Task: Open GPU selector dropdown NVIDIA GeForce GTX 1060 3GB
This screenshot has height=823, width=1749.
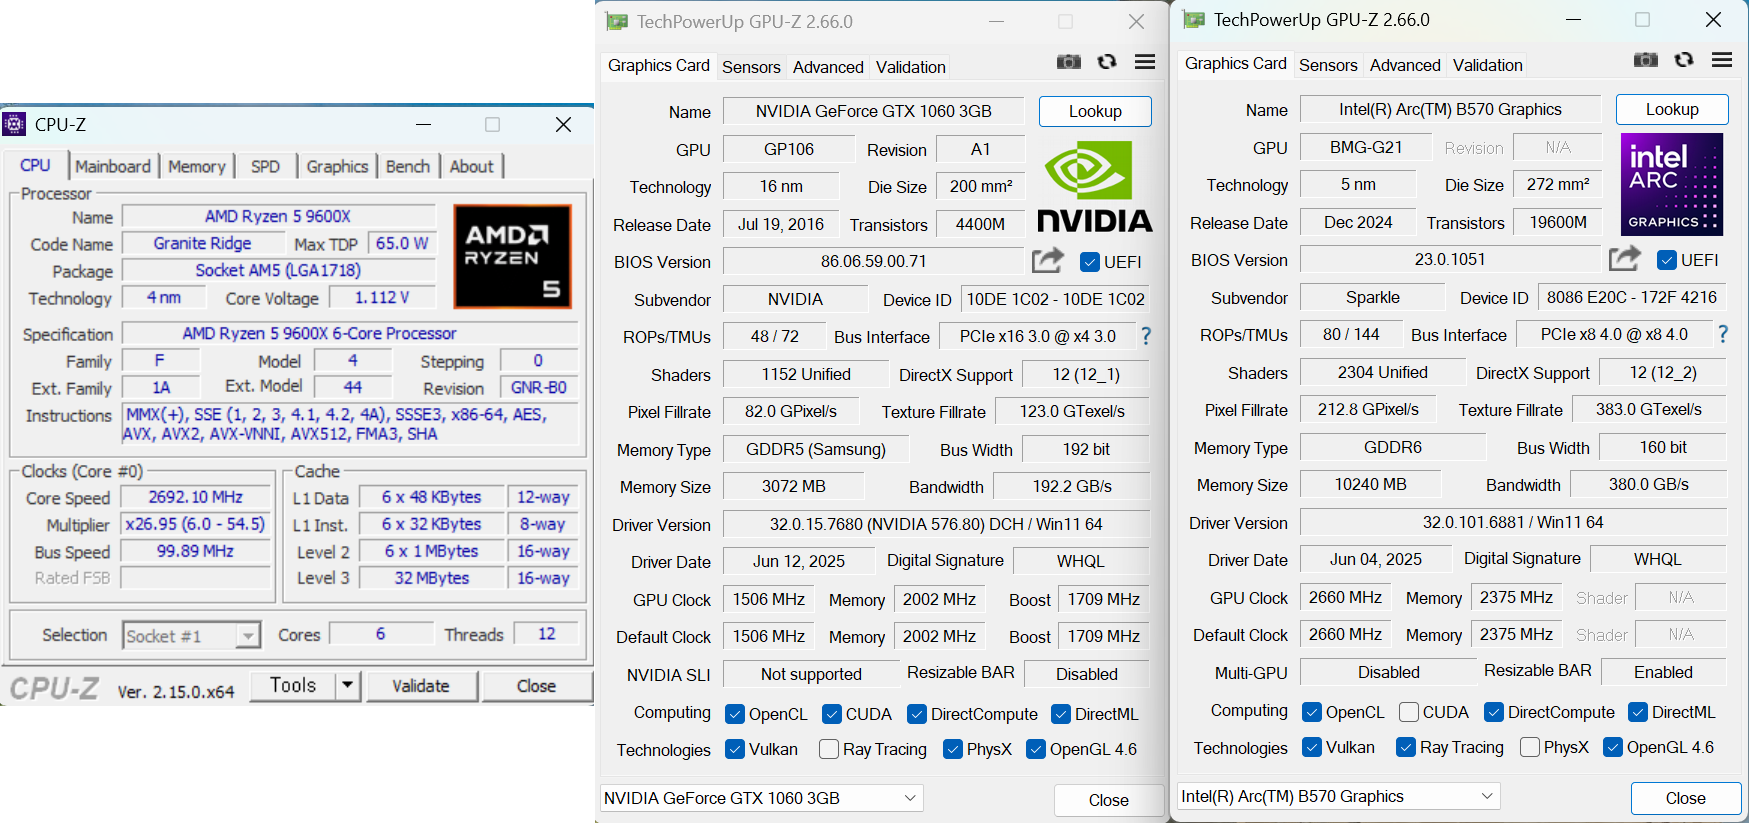Action: (761, 798)
